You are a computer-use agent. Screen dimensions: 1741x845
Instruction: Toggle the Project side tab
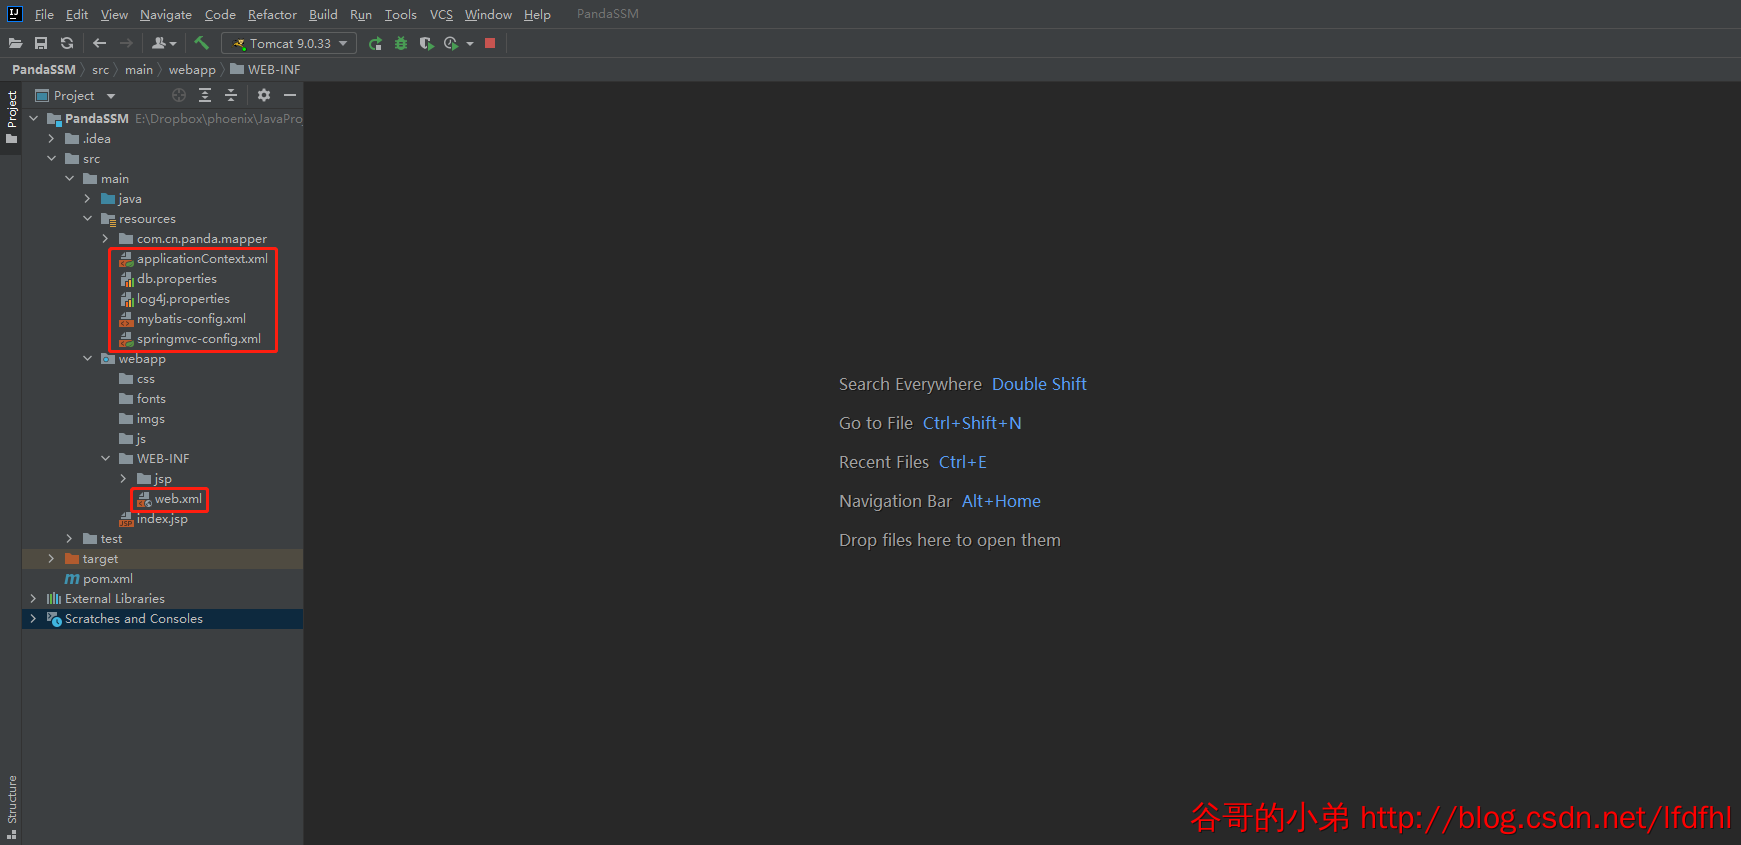[11, 117]
